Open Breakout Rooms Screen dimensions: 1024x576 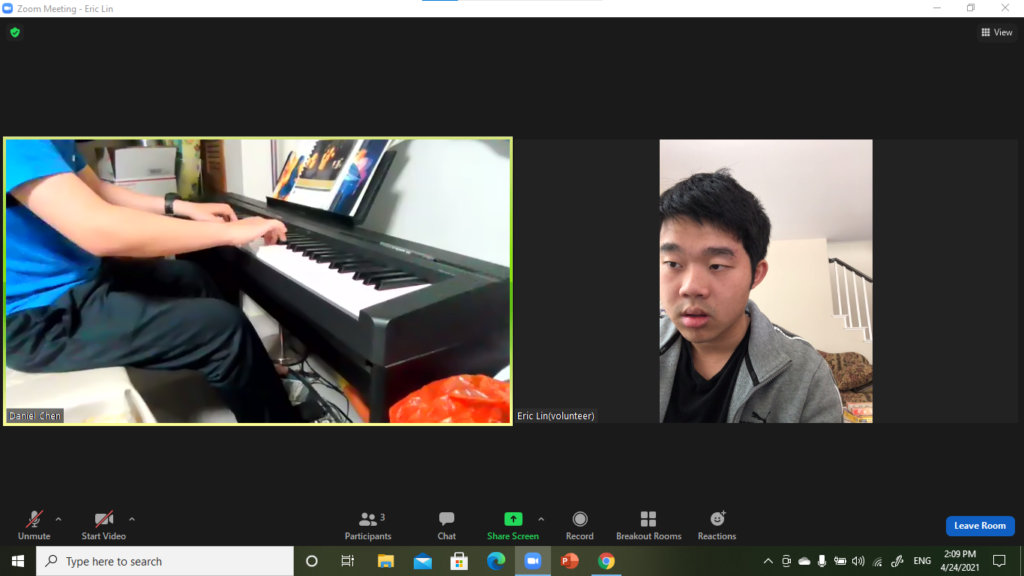point(648,526)
